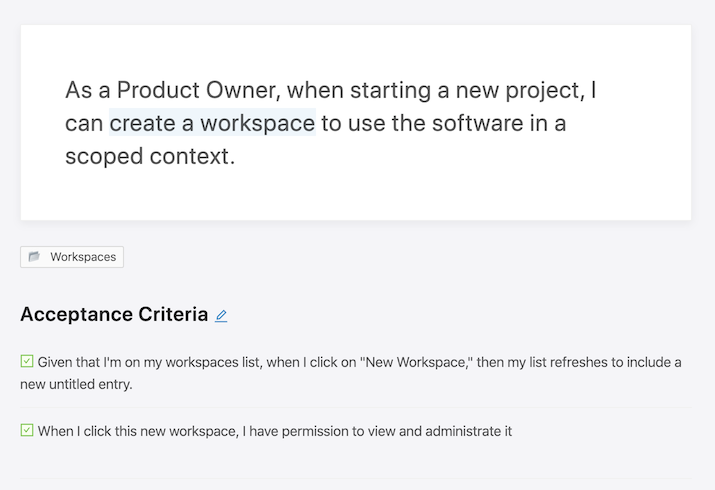Image resolution: width=715 pixels, height=490 pixels.
Task: Click the folder icon in the Workspaces tag
Action: (34, 257)
